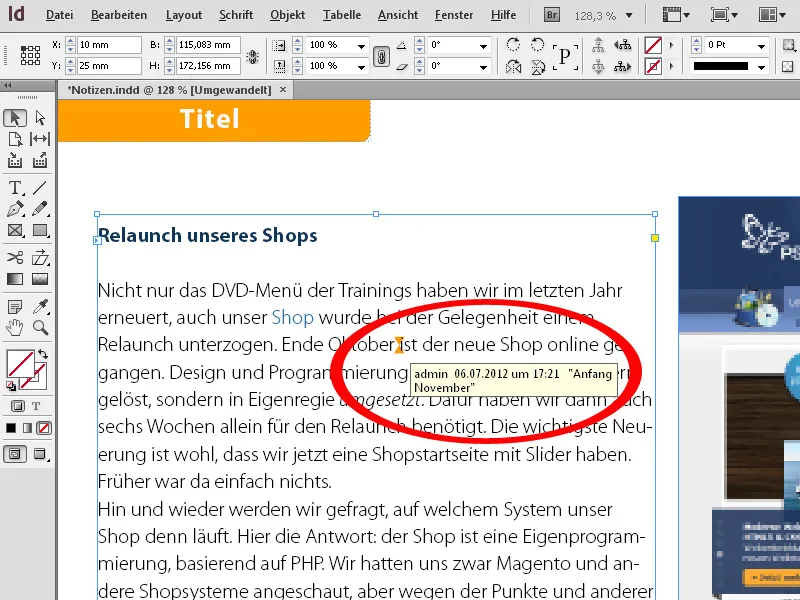Switch to Preview view mode
This screenshot has width=800, height=600.
point(40,454)
